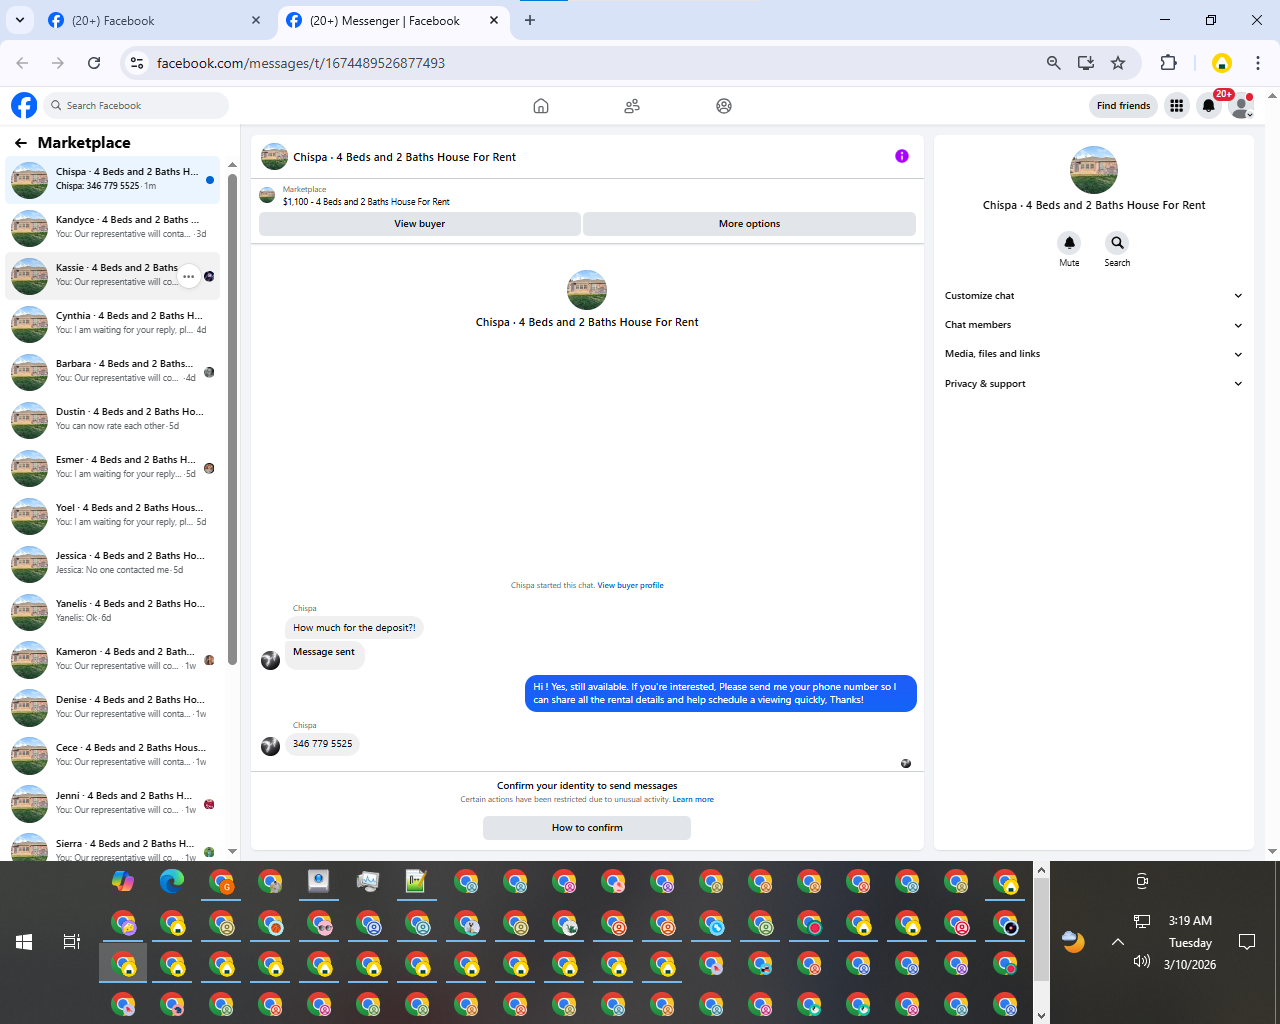Viewport: 1280px width, 1024px height.
Task: Open the Jenni chat conversation
Action: tap(112, 803)
